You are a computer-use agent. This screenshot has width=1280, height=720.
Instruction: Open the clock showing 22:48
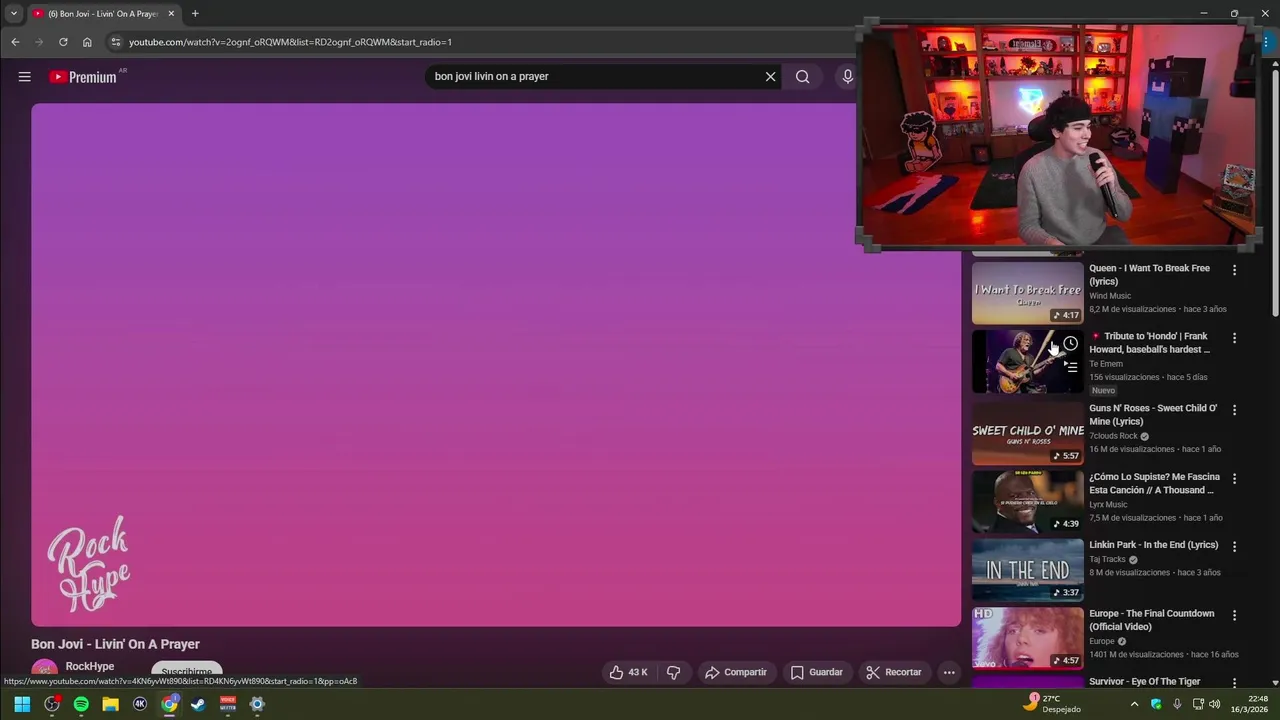(x=1250, y=704)
